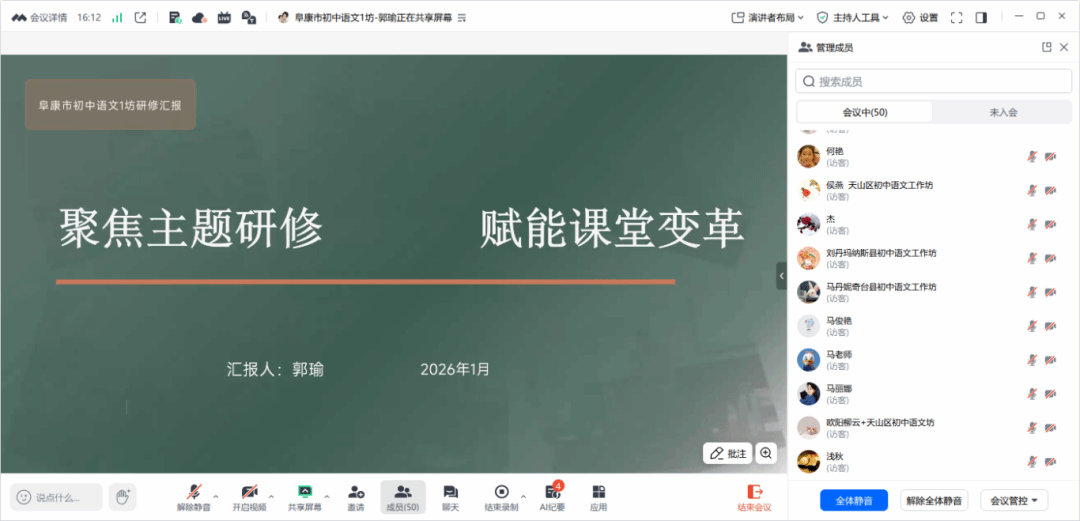The width and height of the screenshot is (1080, 521).
Task: Pop out the 管理成员 members panel
Action: coord(1047,47)
